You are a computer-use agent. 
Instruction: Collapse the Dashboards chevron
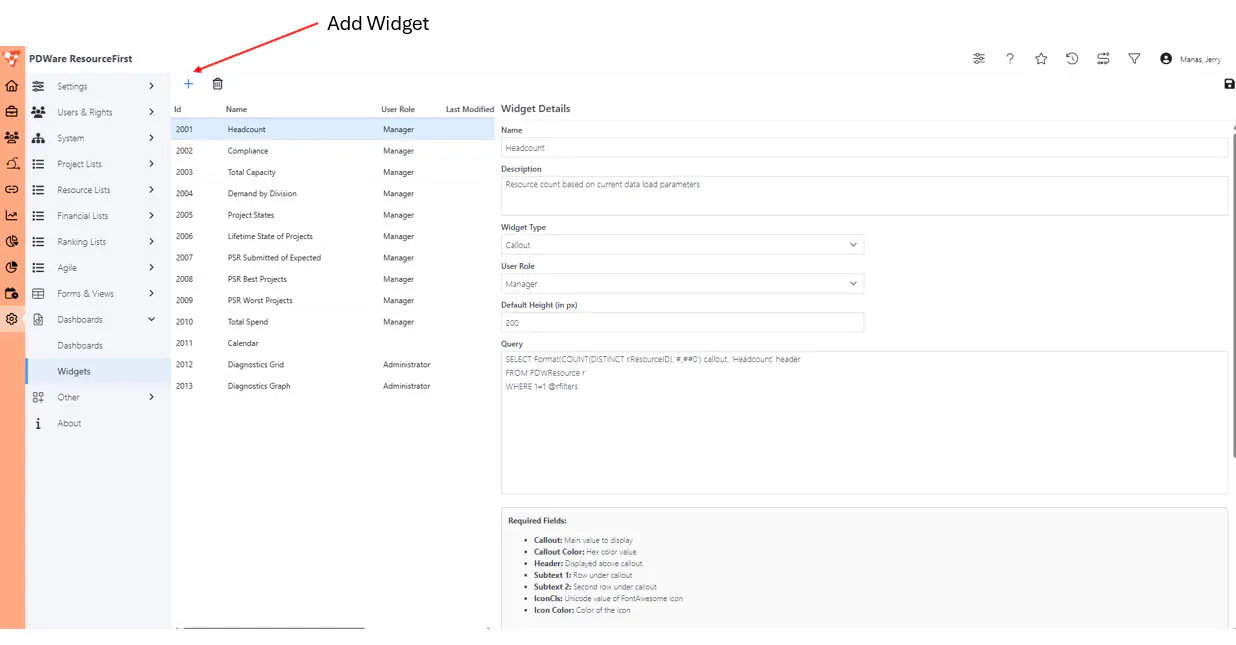(x=152, y=320)
